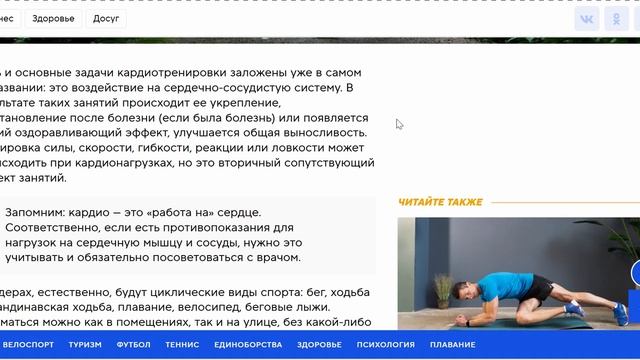The height and width of the screenshot is (360, 640).
Task: Go to ТУРИЗМ section in bottom bar
Action: pyautogui.click(x=85, y=345)
